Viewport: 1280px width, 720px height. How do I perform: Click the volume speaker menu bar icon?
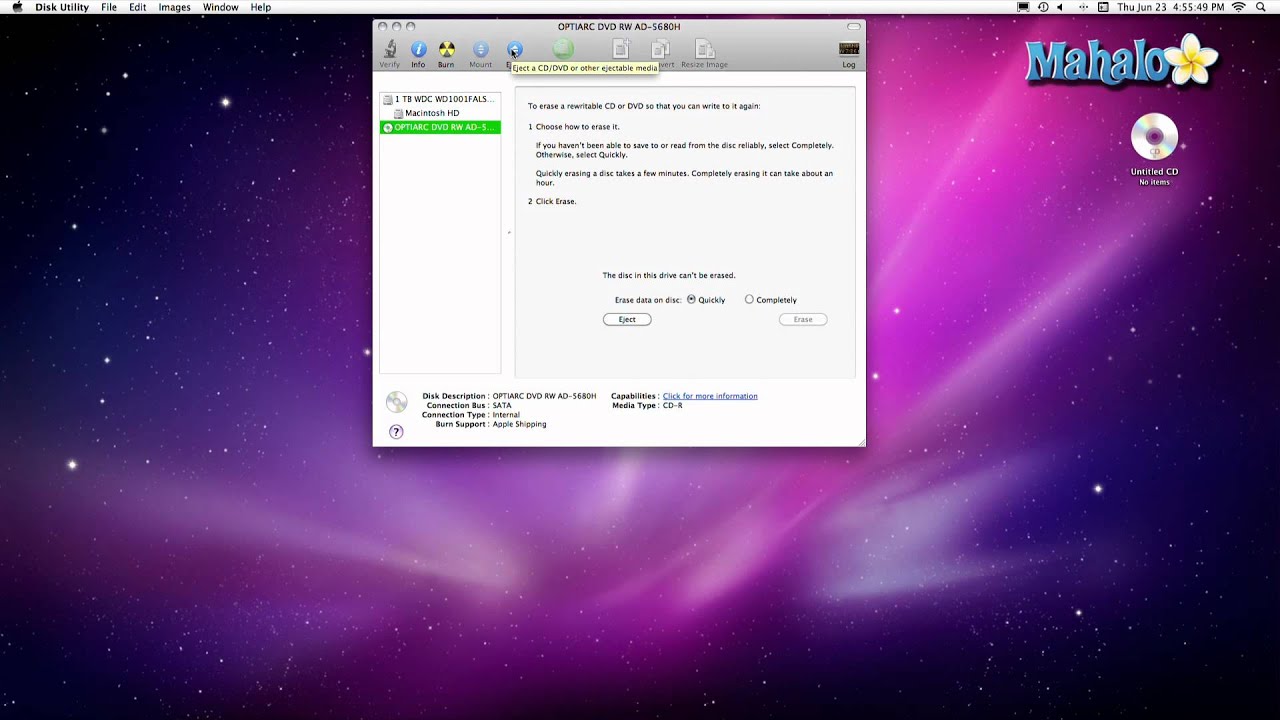1060,7
